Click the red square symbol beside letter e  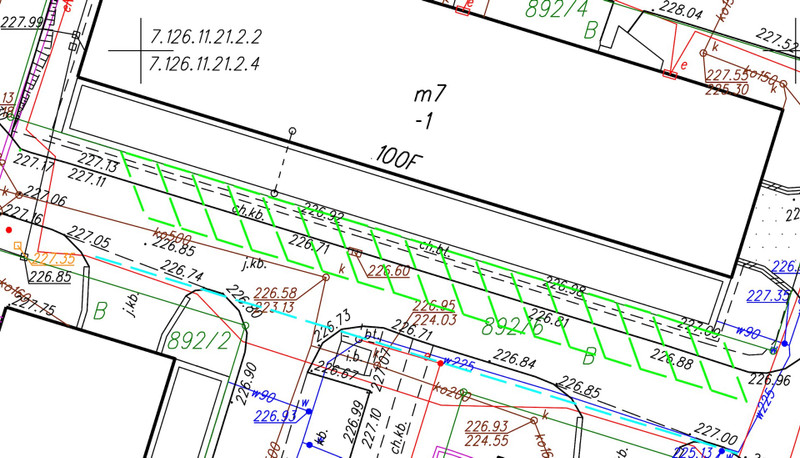pyautogui.click(x=668, y=73)
